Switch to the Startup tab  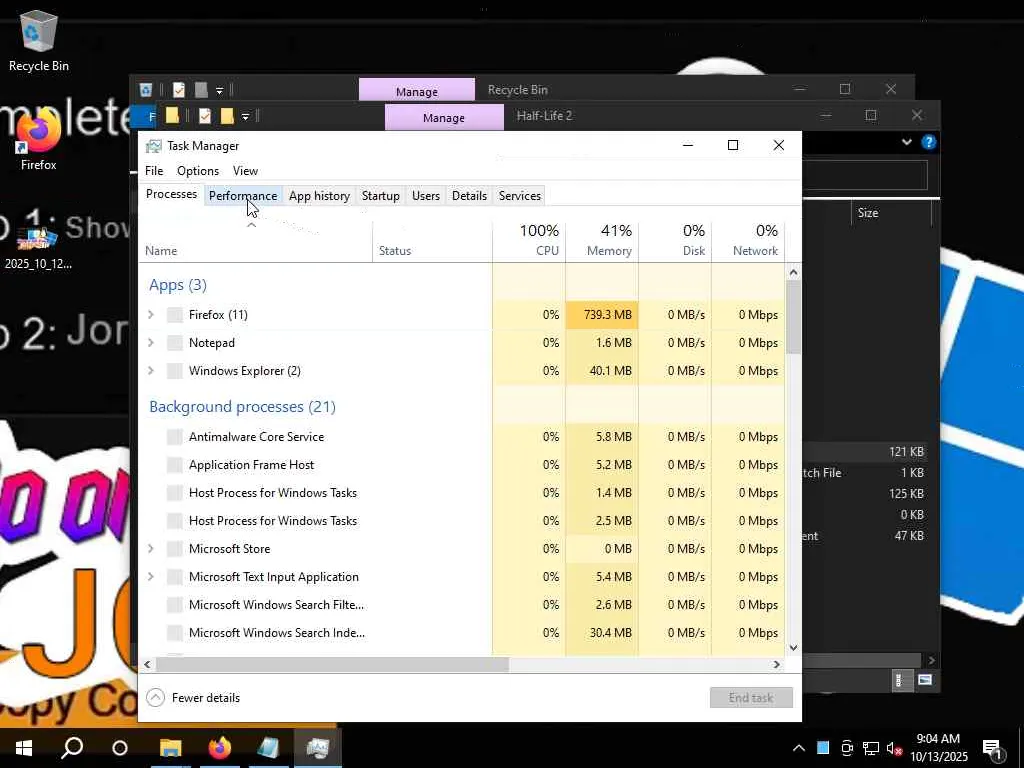pos(381,196)
